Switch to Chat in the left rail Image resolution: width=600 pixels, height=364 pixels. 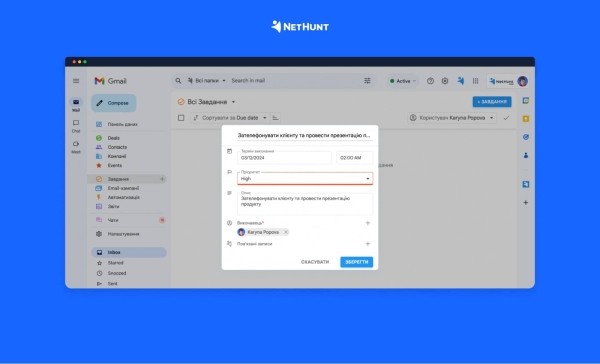coord(76,126)
